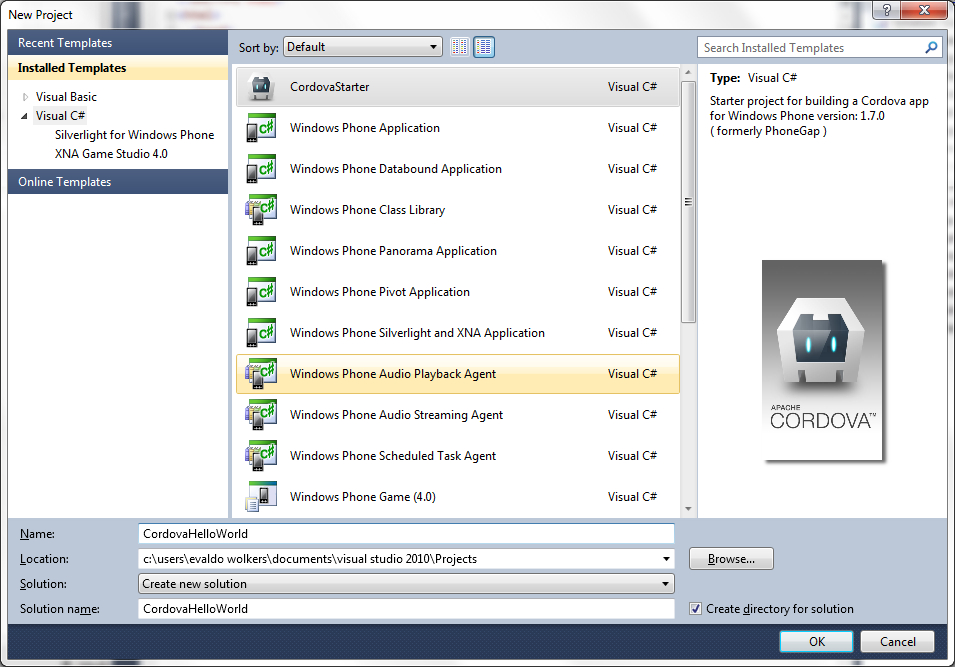Viewport: 955px width, 667px height.
Task: Click the Windows Phone Application template icon
Action: [x=260, y=127]
